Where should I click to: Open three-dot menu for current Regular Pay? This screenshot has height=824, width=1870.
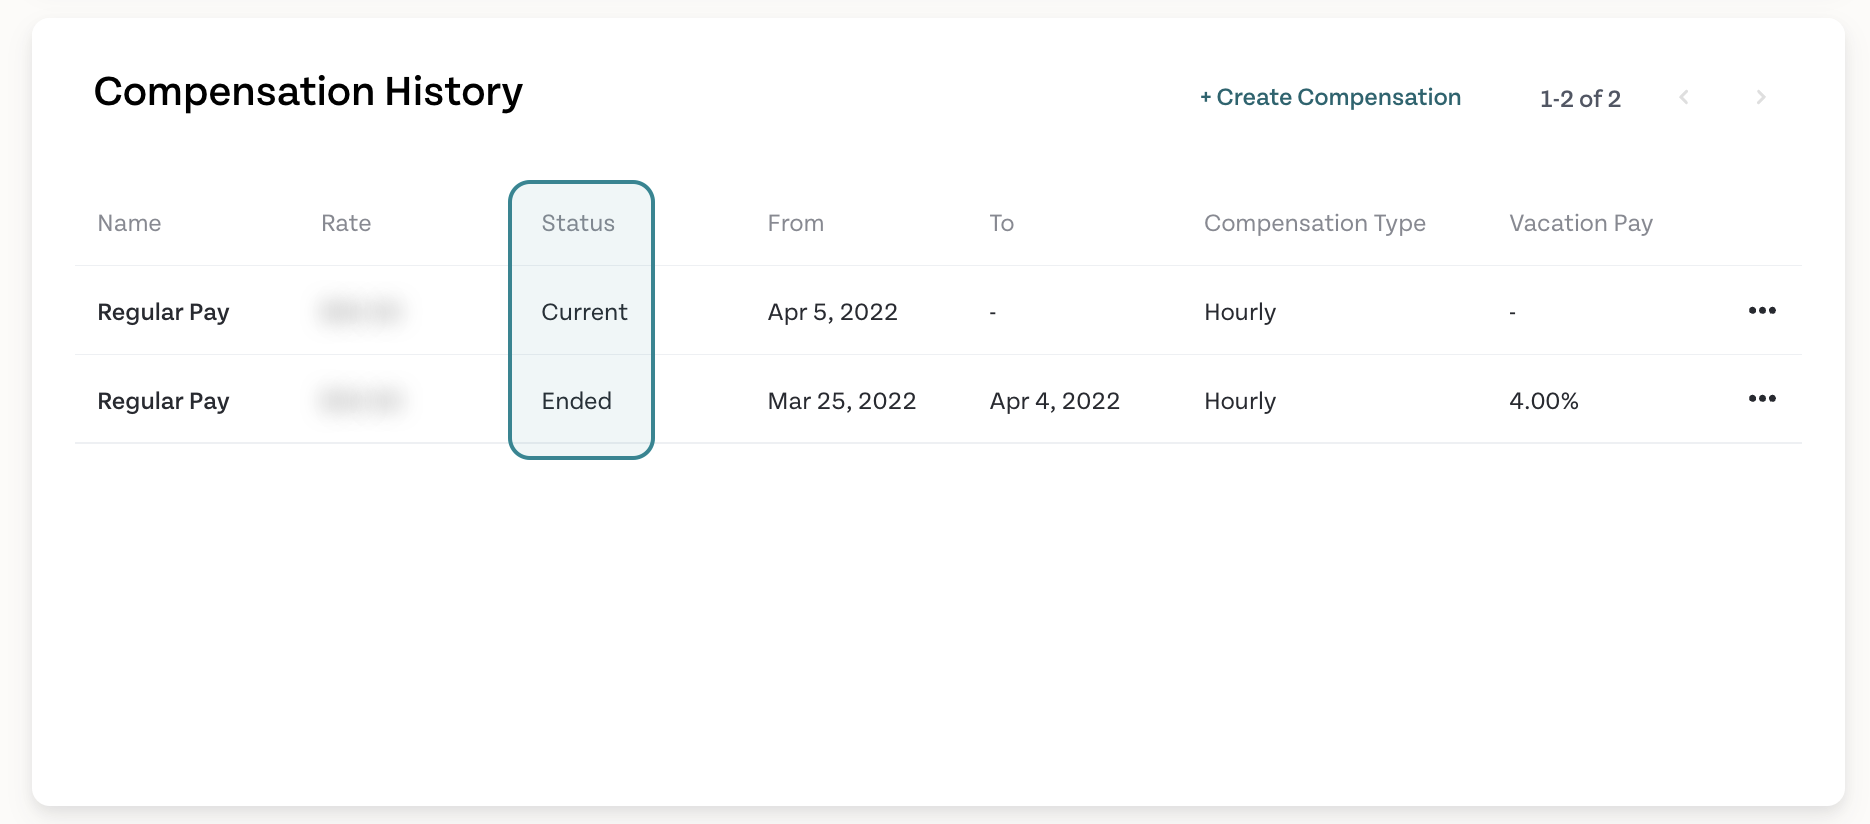[x=1762, y=310]
